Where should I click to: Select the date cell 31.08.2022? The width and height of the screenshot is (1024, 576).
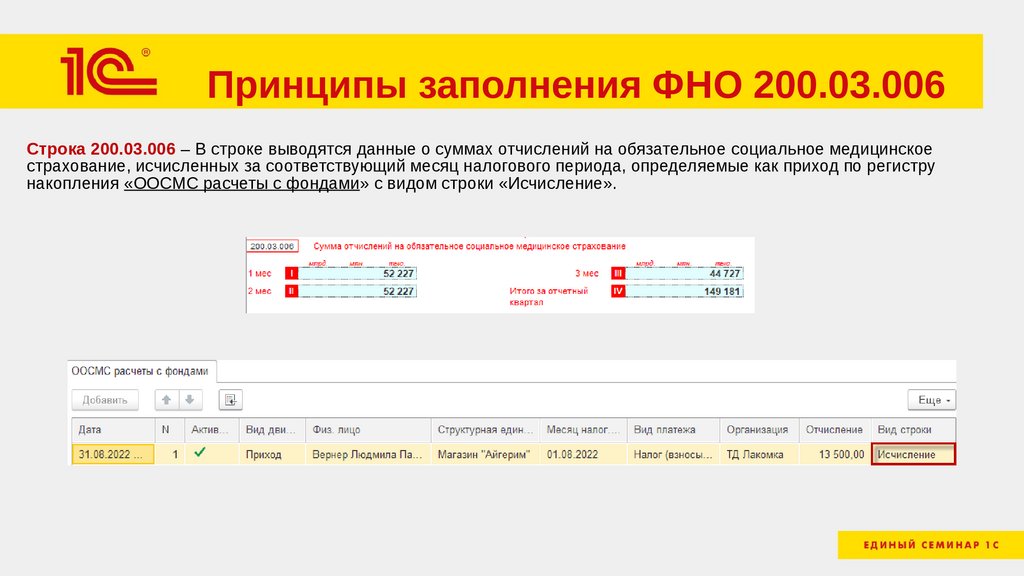coord(113,454)
